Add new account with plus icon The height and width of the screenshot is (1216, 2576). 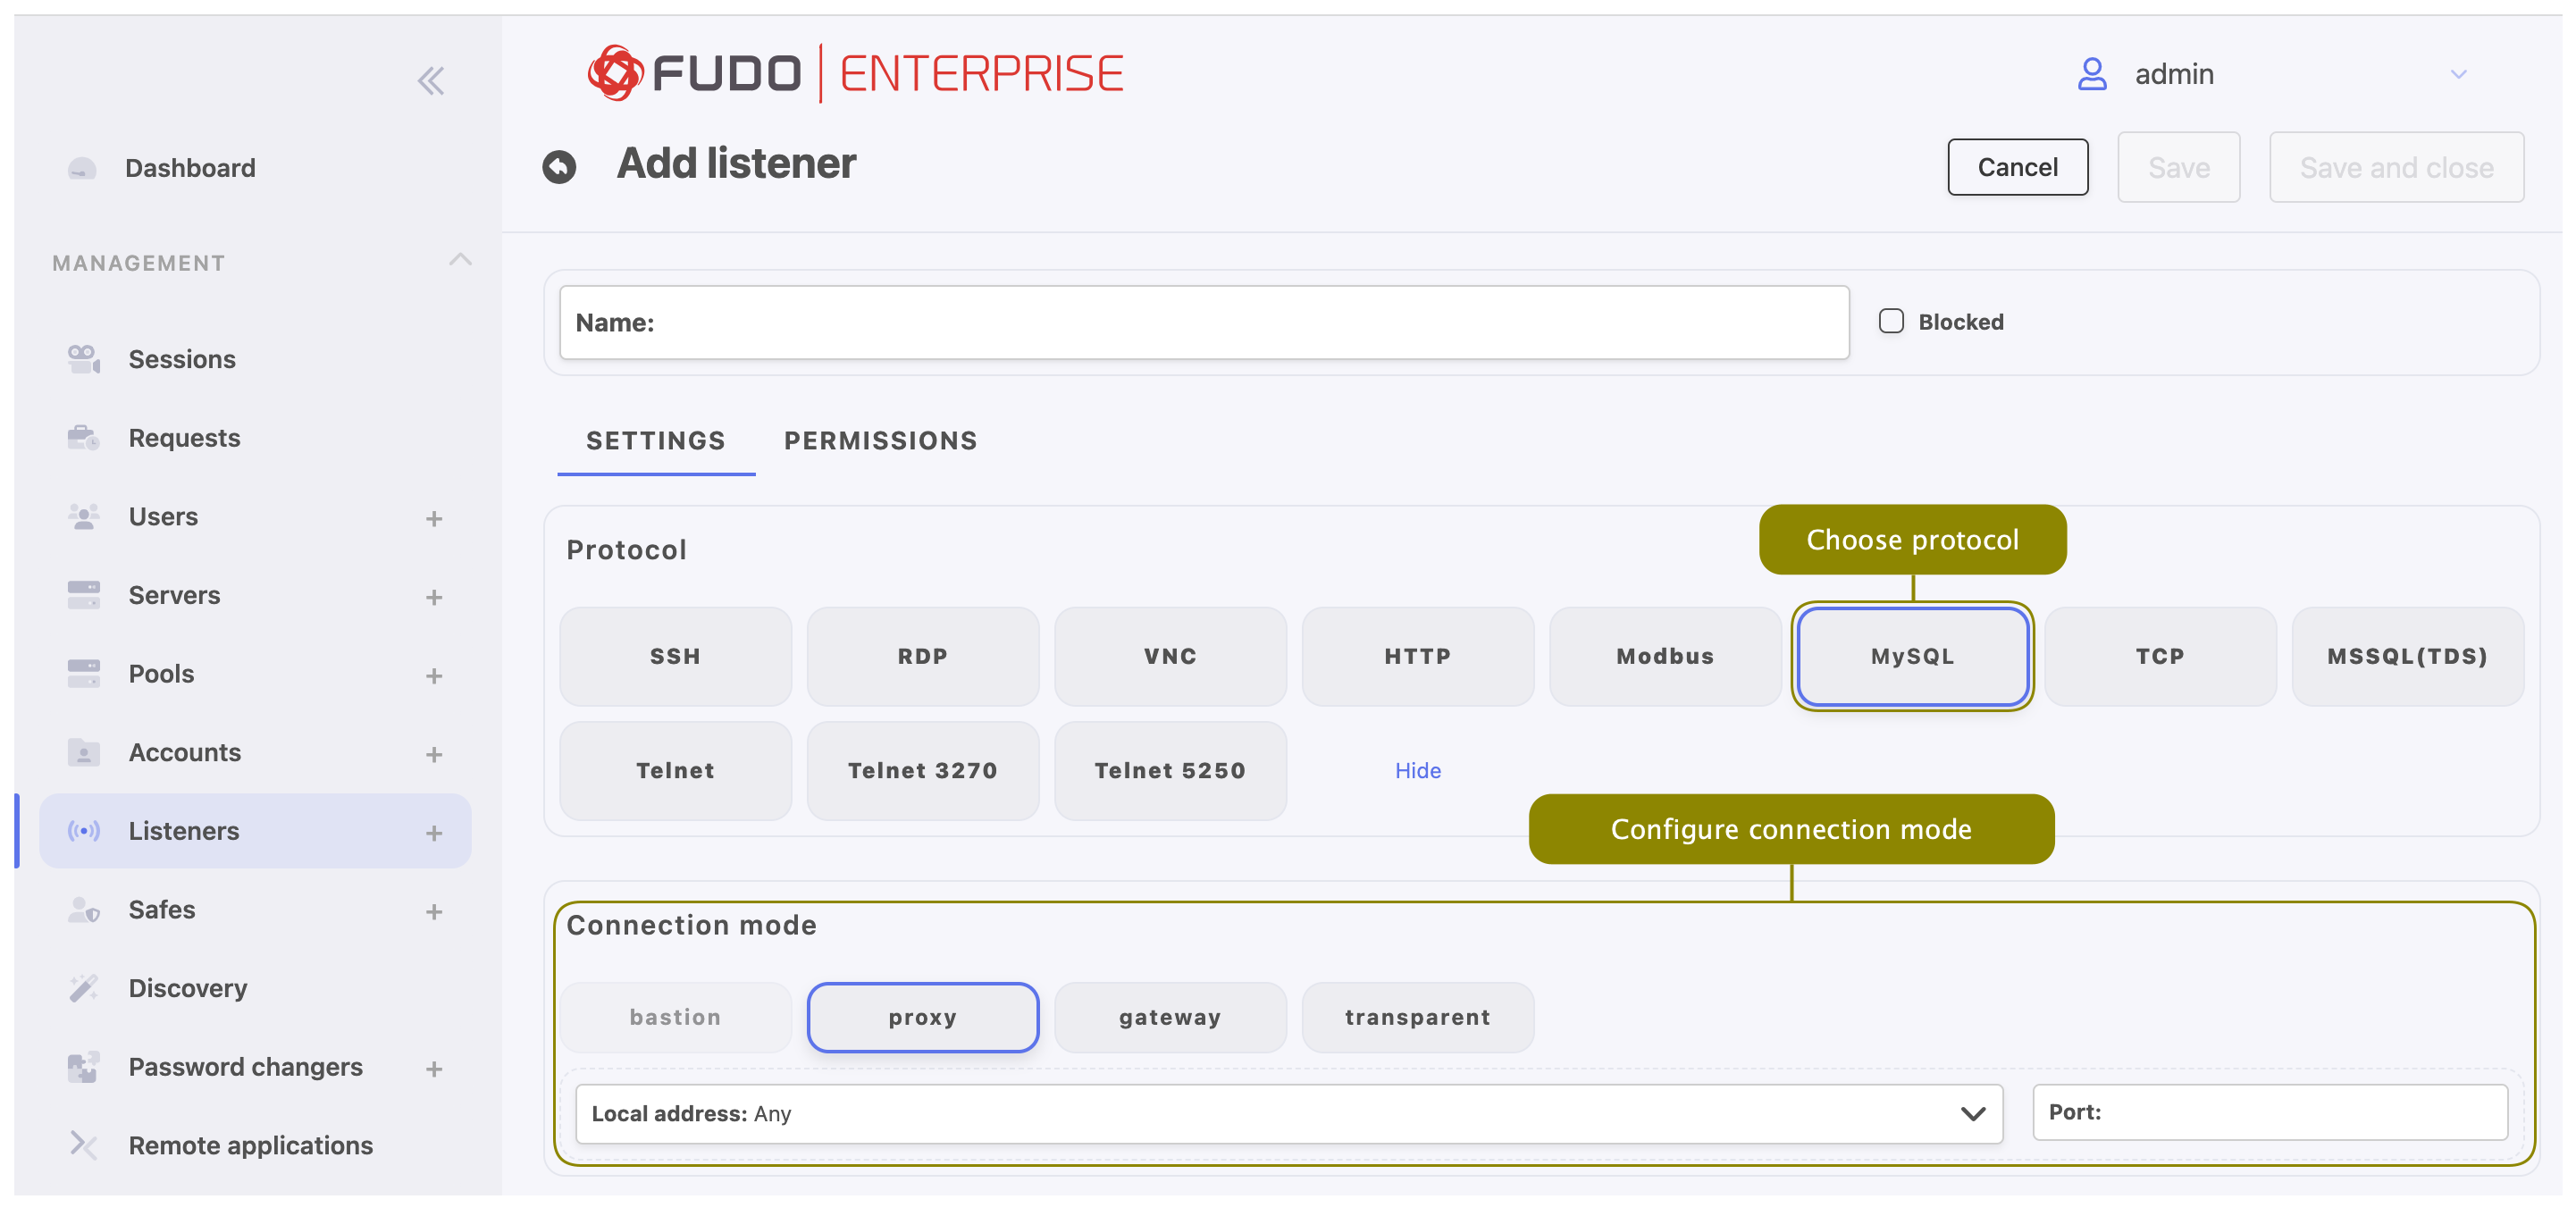click(x=434, y=754)
